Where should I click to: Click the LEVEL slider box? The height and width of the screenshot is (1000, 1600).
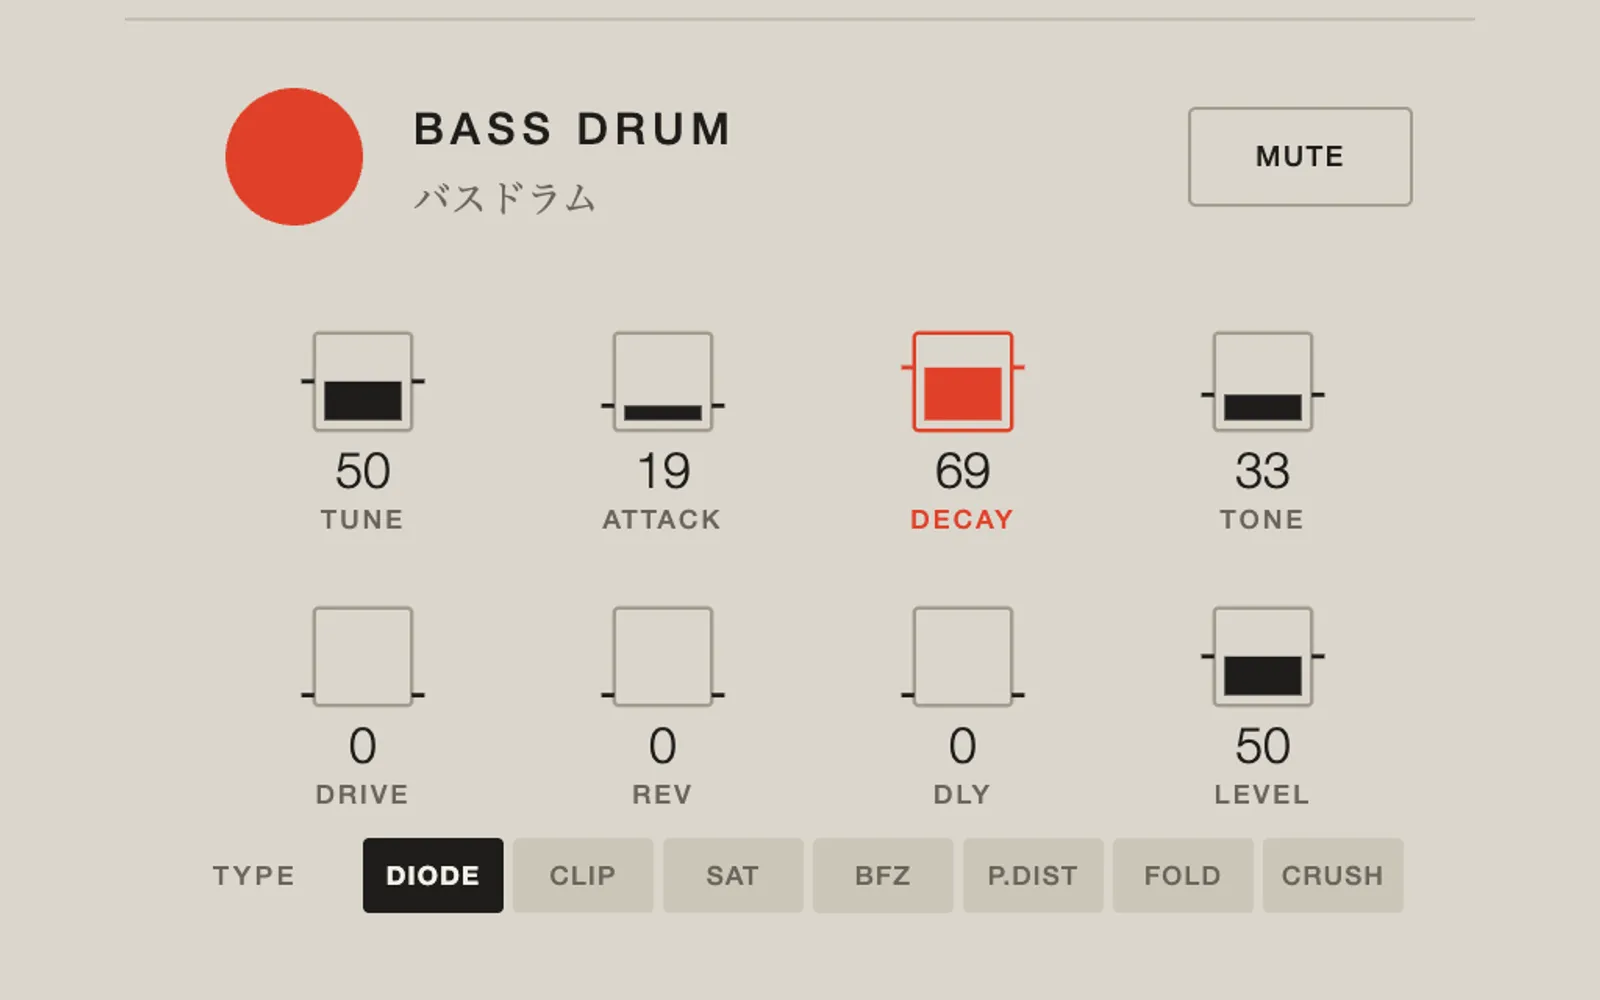coord(1263,656)
